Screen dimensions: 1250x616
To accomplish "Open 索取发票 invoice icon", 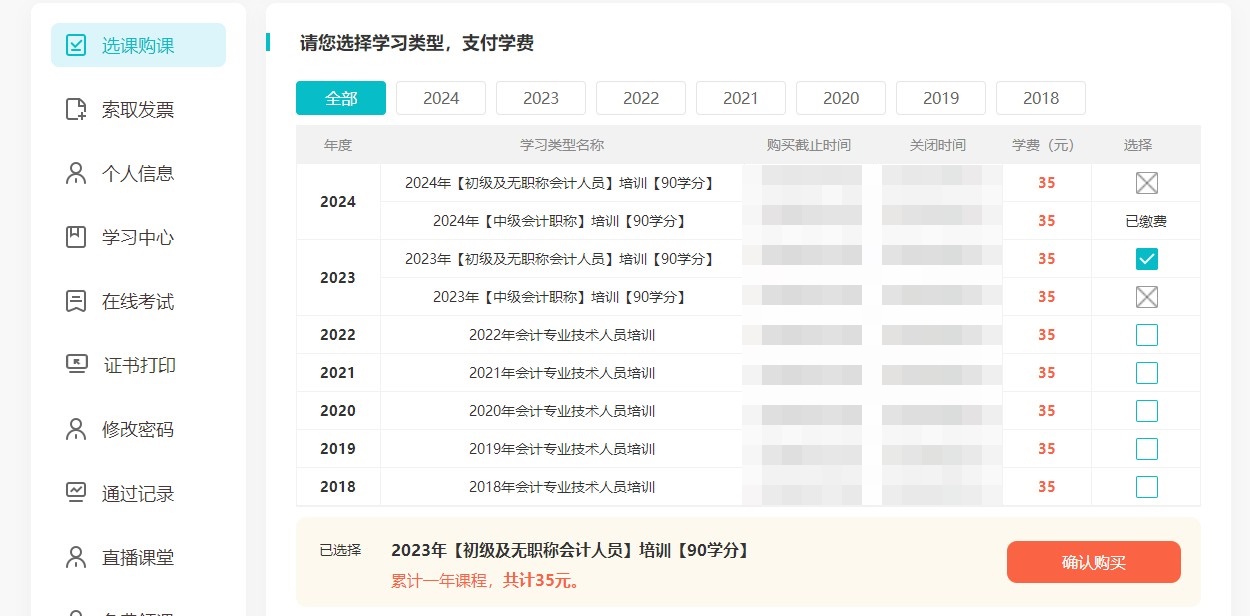I will pos(76,109).
